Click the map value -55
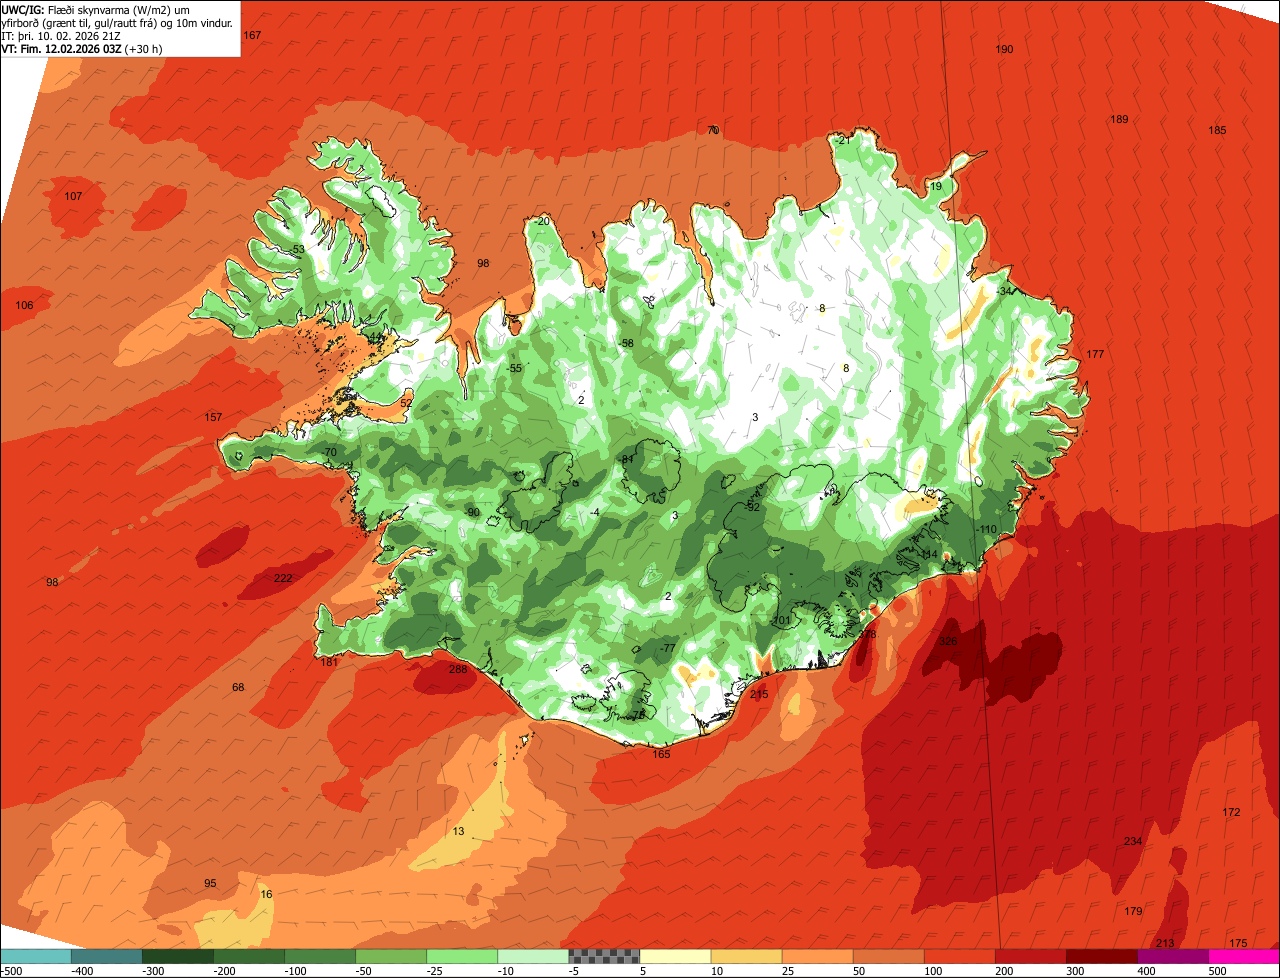1280x978 pixels. point(514,368)
